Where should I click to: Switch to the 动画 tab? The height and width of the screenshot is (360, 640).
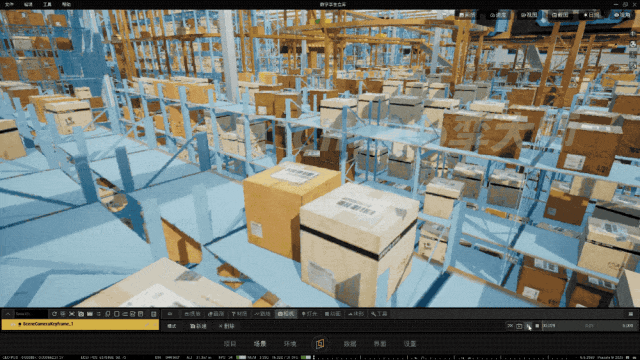(x=333, y=314)
